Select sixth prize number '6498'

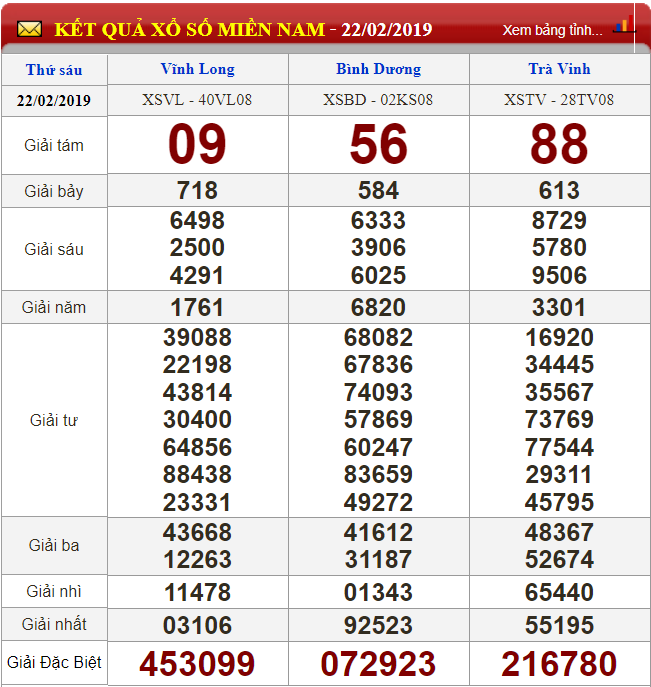197,220
